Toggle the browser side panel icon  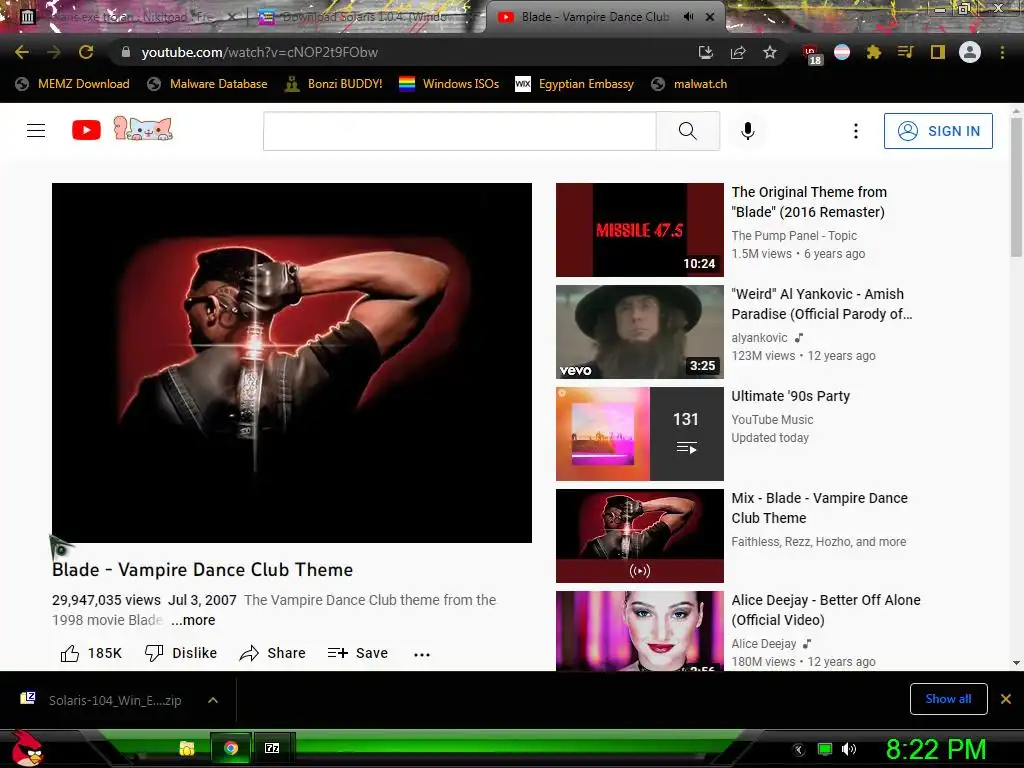pyautogui.click(x=938, y=52)
